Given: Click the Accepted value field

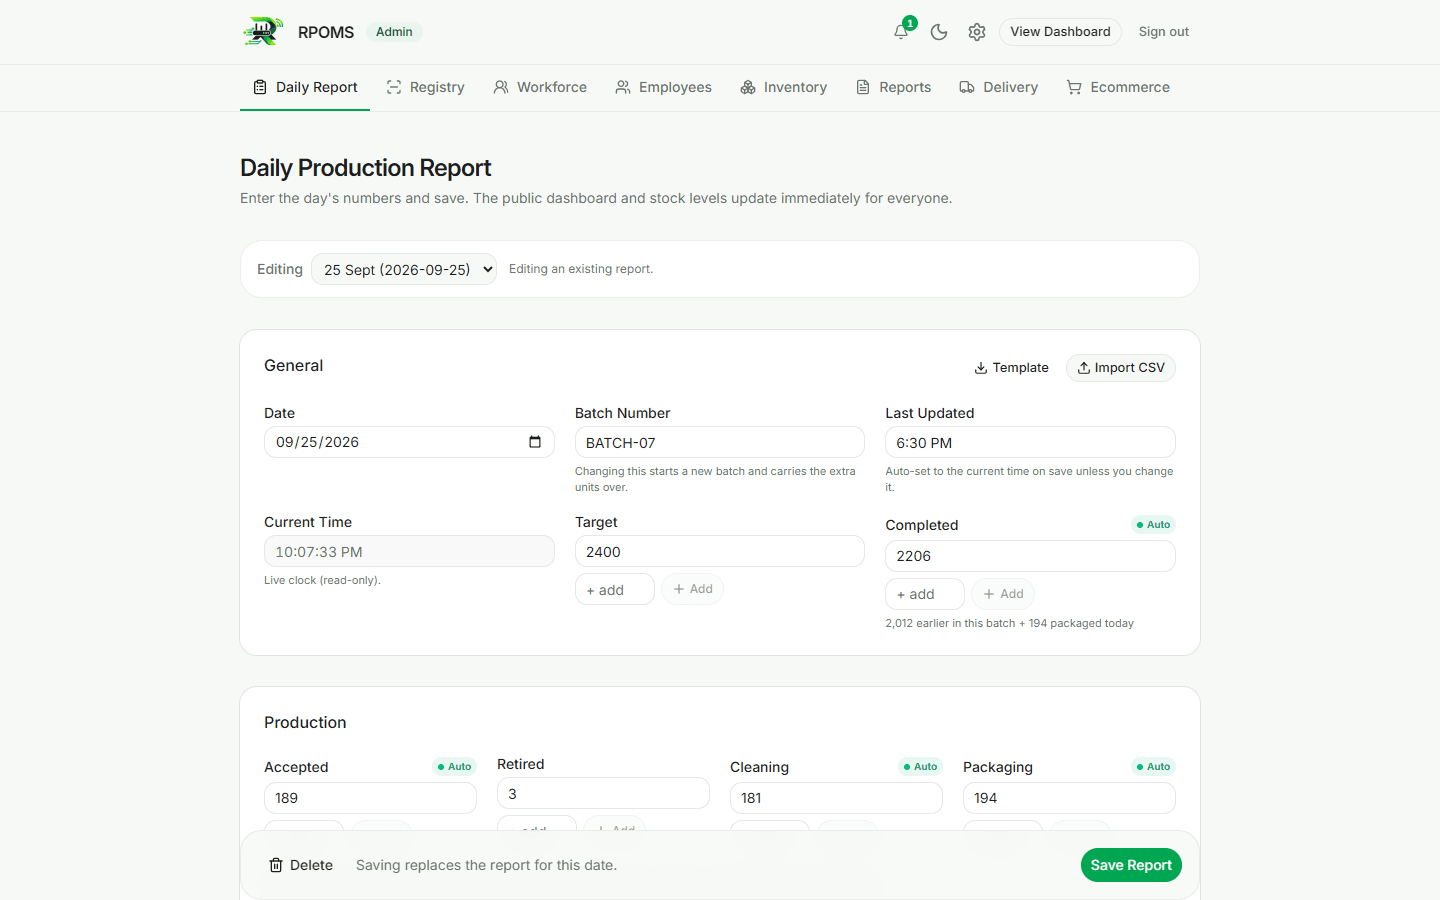Looking at the screenshot, I should tap(370, 798).
